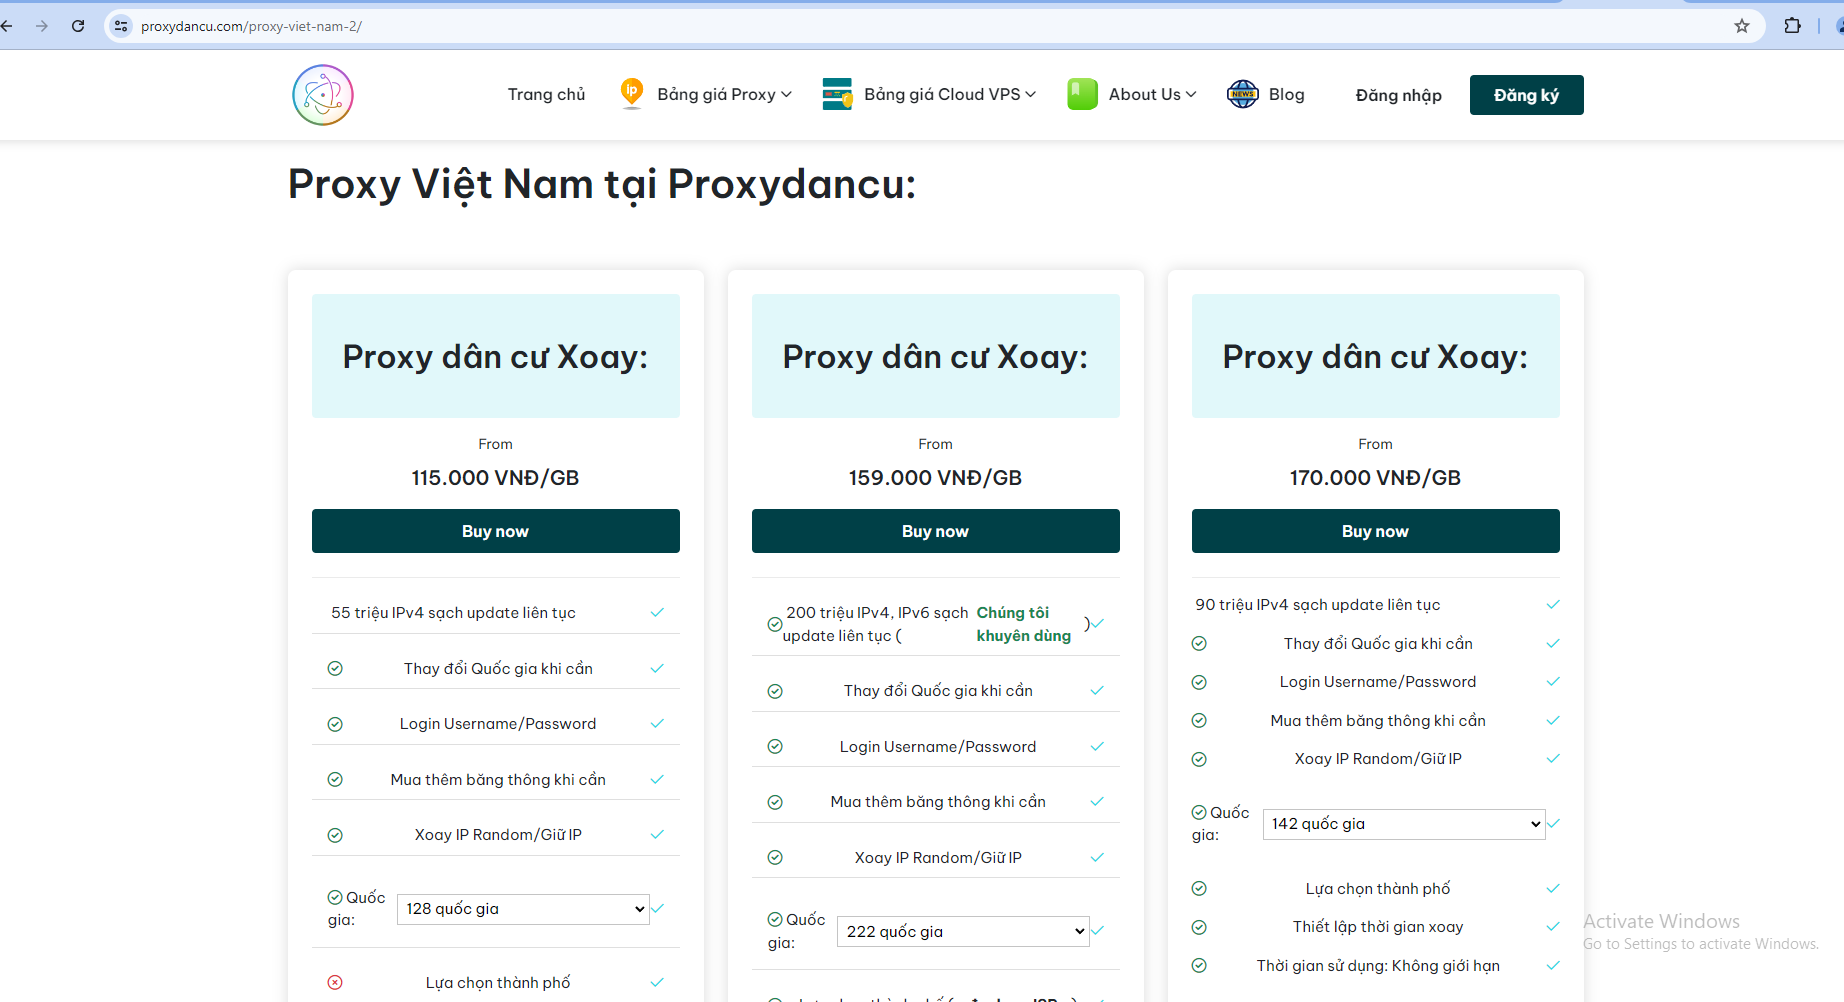Click circle check beside Xoay IP Random, 159.000 card

(x=775, y=857)
